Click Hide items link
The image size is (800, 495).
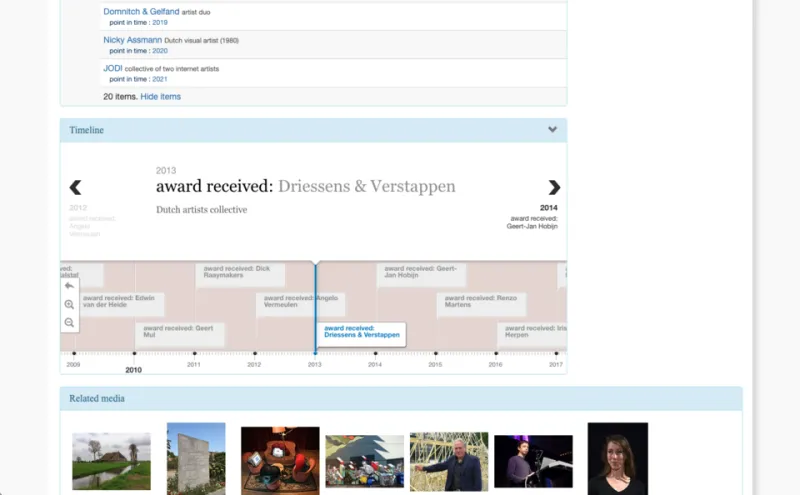[x=161, y=96]
